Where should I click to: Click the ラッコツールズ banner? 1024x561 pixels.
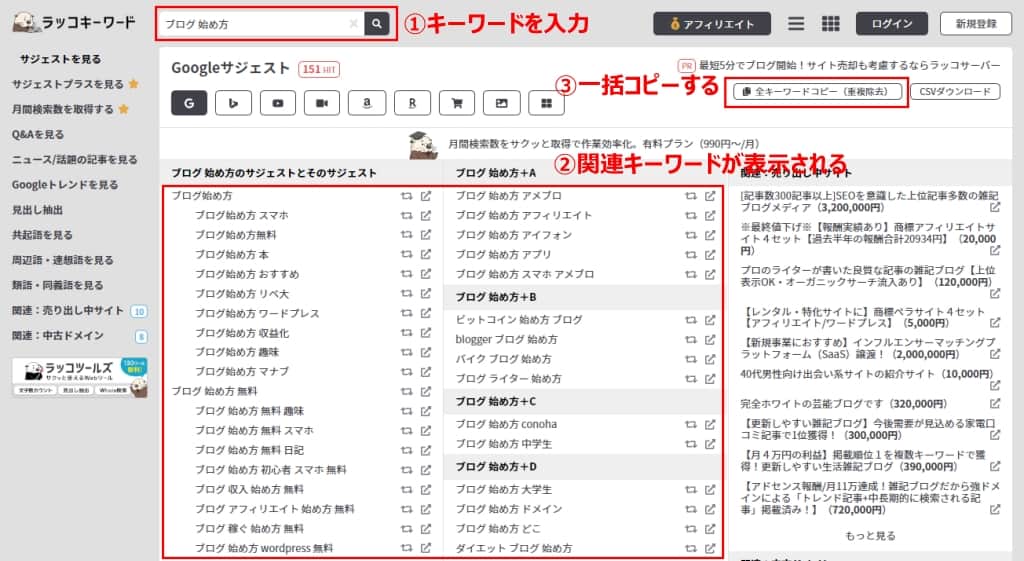[80, 377]
